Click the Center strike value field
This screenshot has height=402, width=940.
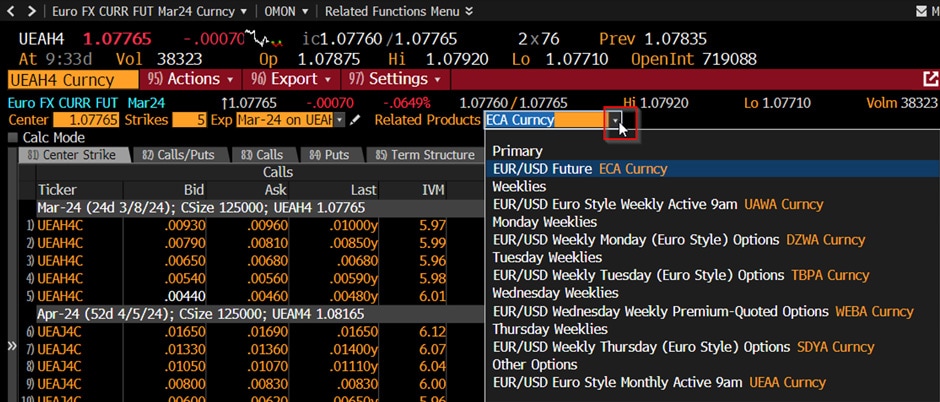pyautogui.click(x=93, y=120)
